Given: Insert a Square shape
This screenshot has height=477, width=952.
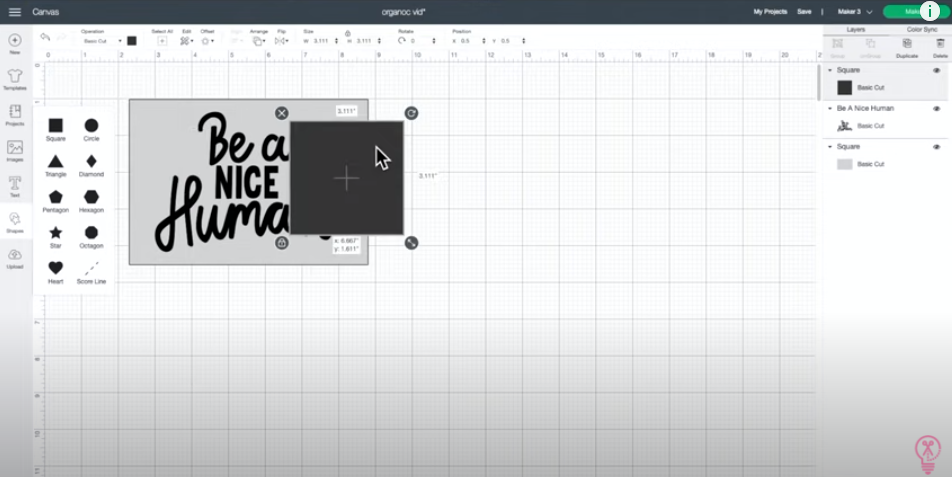Looking at the screenshot, I should point(55,129).
